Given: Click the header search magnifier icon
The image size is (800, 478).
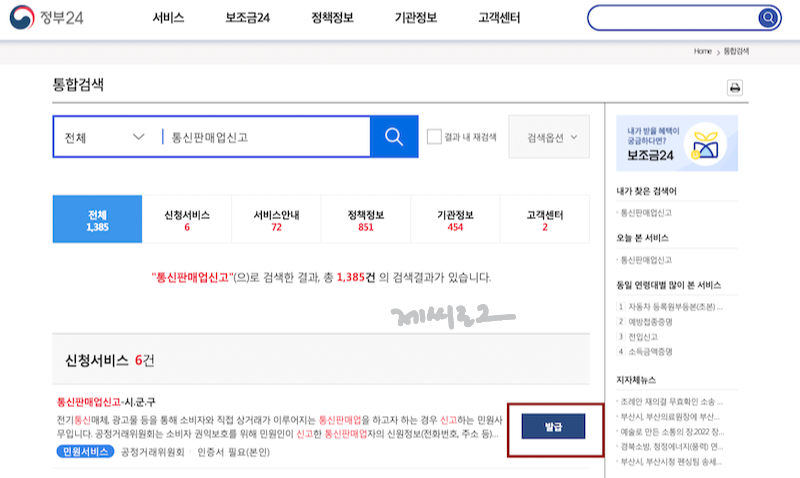Looking at the screenshot, I should (767, 18).
